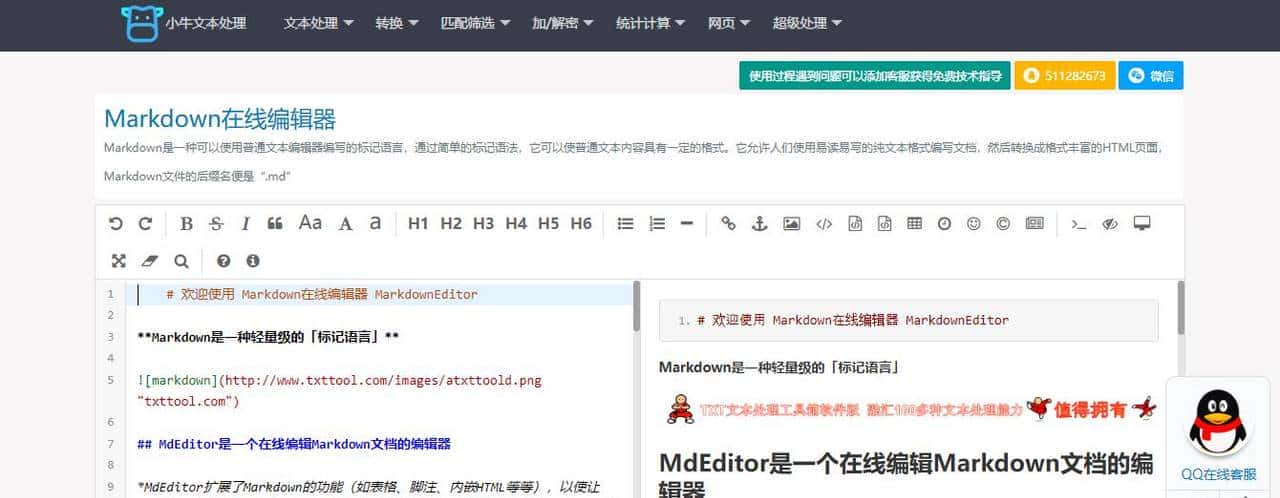Image resolution: width=1280 pixels, height=498 pixels.
Task: Expand the 匹配筛选 menu
Action: (476, 22)
